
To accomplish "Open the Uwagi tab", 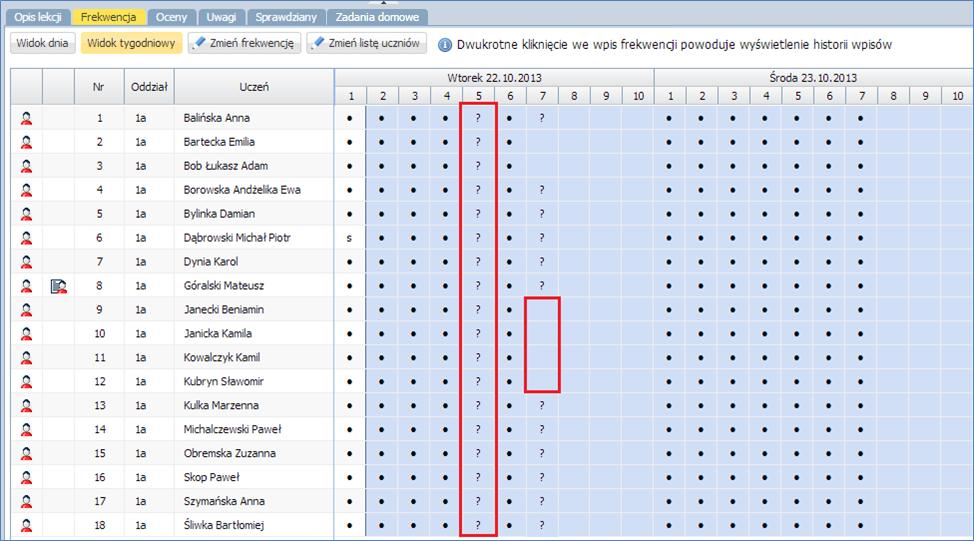I will click(221, 17).
